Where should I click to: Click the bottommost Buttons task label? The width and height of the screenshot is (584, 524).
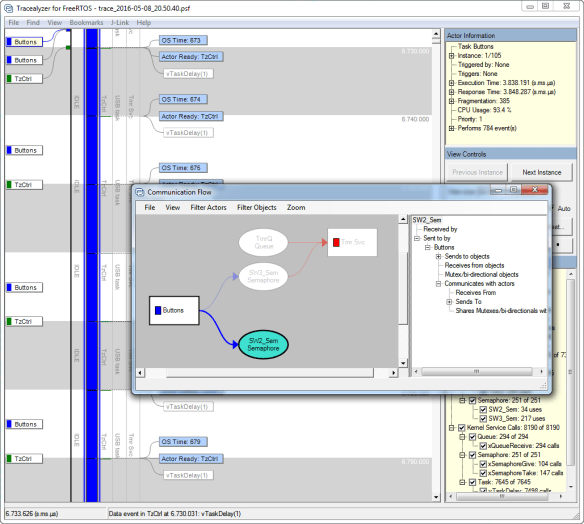[x=24, y=424]
